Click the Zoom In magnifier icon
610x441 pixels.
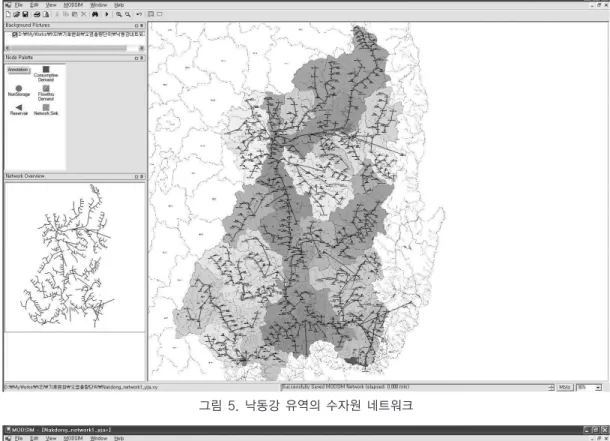point(119,14)
